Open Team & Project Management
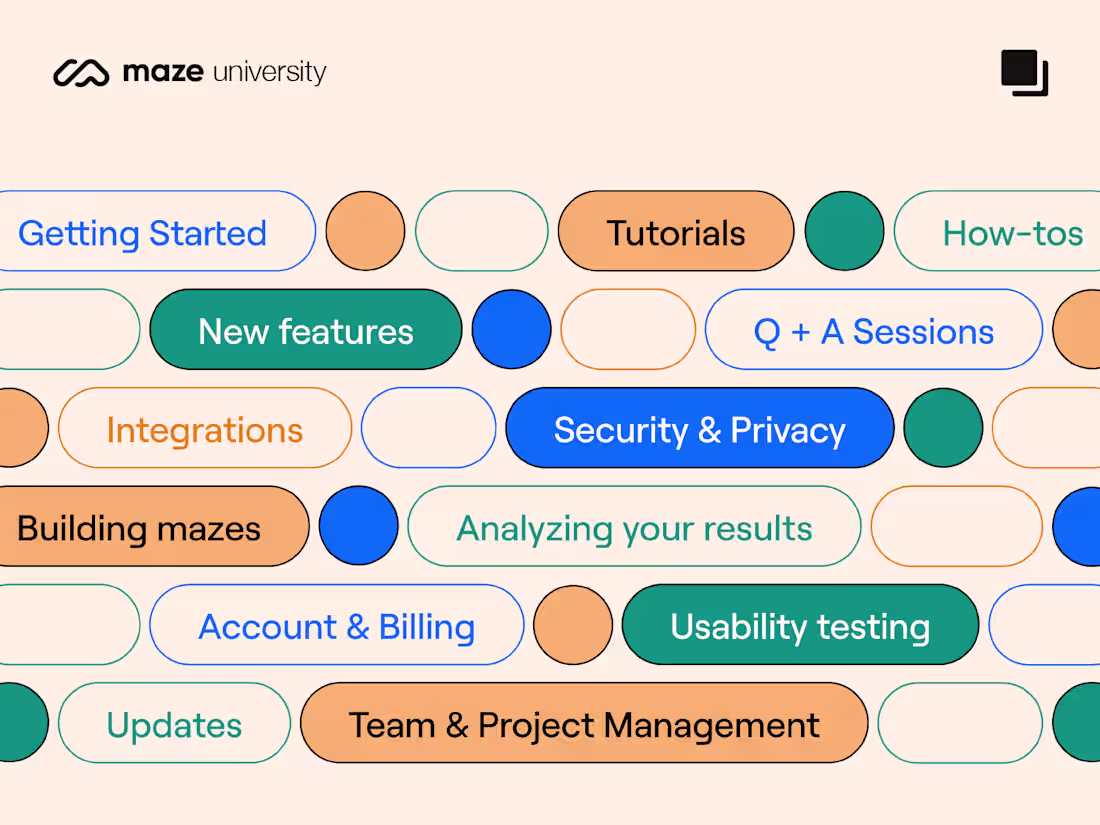The image size is (1100, 825). pyautogui.click(x=584, y=724)
